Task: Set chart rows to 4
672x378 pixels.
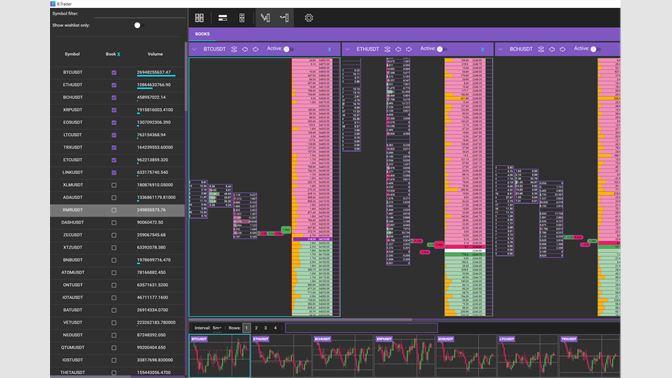Action: [x=276, y=328]
